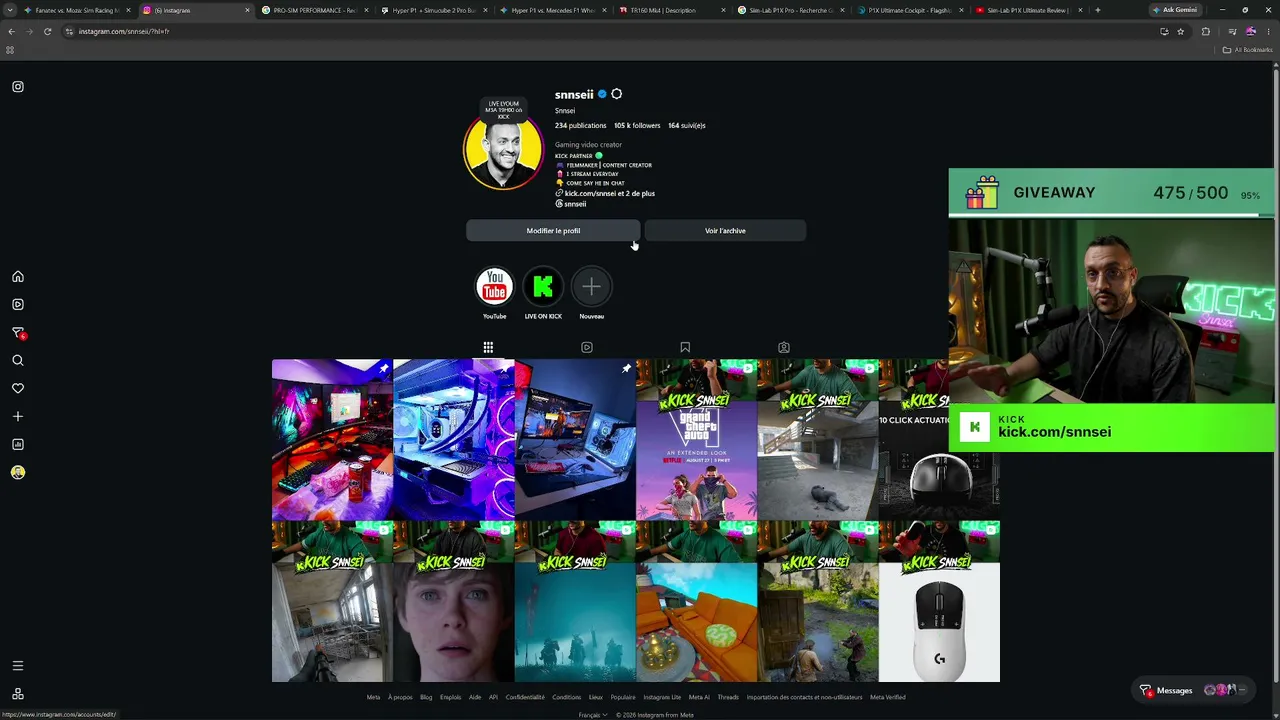The height and width of the screenshot is (720, 1280).
Task: Open the tab search dropdown arrow
Action: click(x=10, y=10)
